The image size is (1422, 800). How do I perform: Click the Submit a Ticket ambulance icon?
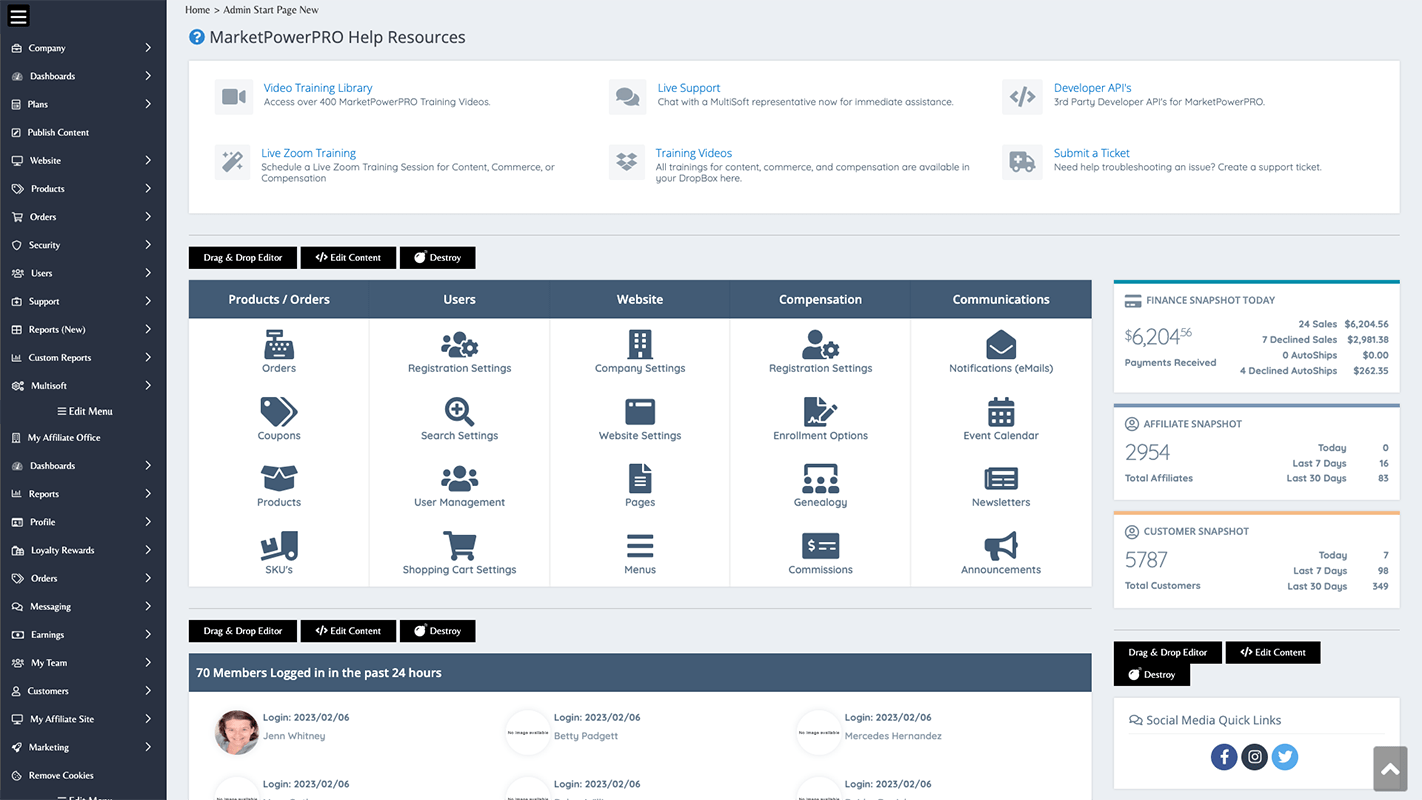(1021, 162)
